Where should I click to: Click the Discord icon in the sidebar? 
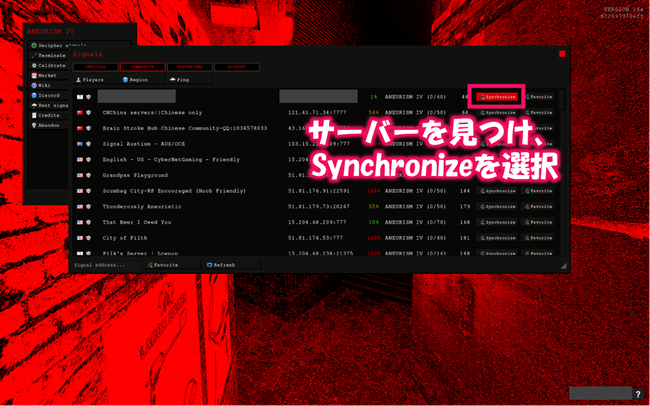click(34, 95)
